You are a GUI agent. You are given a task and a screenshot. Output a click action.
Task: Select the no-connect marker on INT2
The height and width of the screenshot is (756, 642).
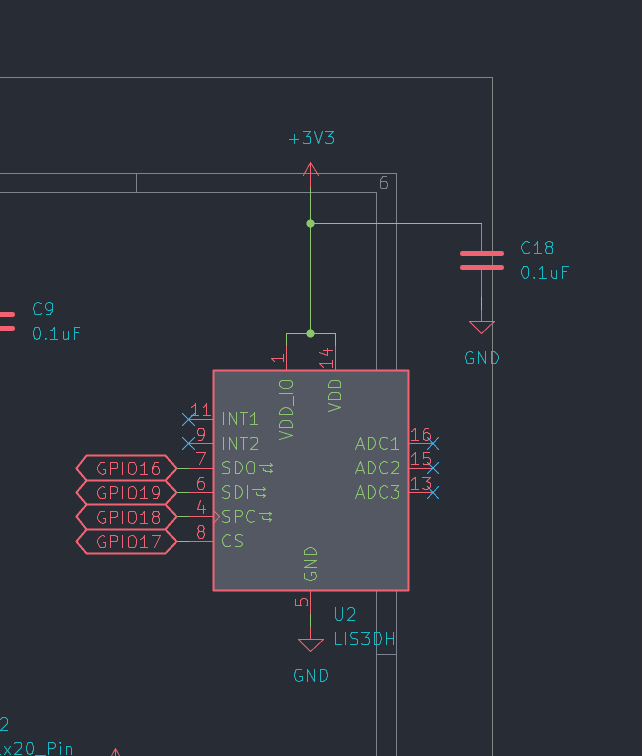point(188,443)
